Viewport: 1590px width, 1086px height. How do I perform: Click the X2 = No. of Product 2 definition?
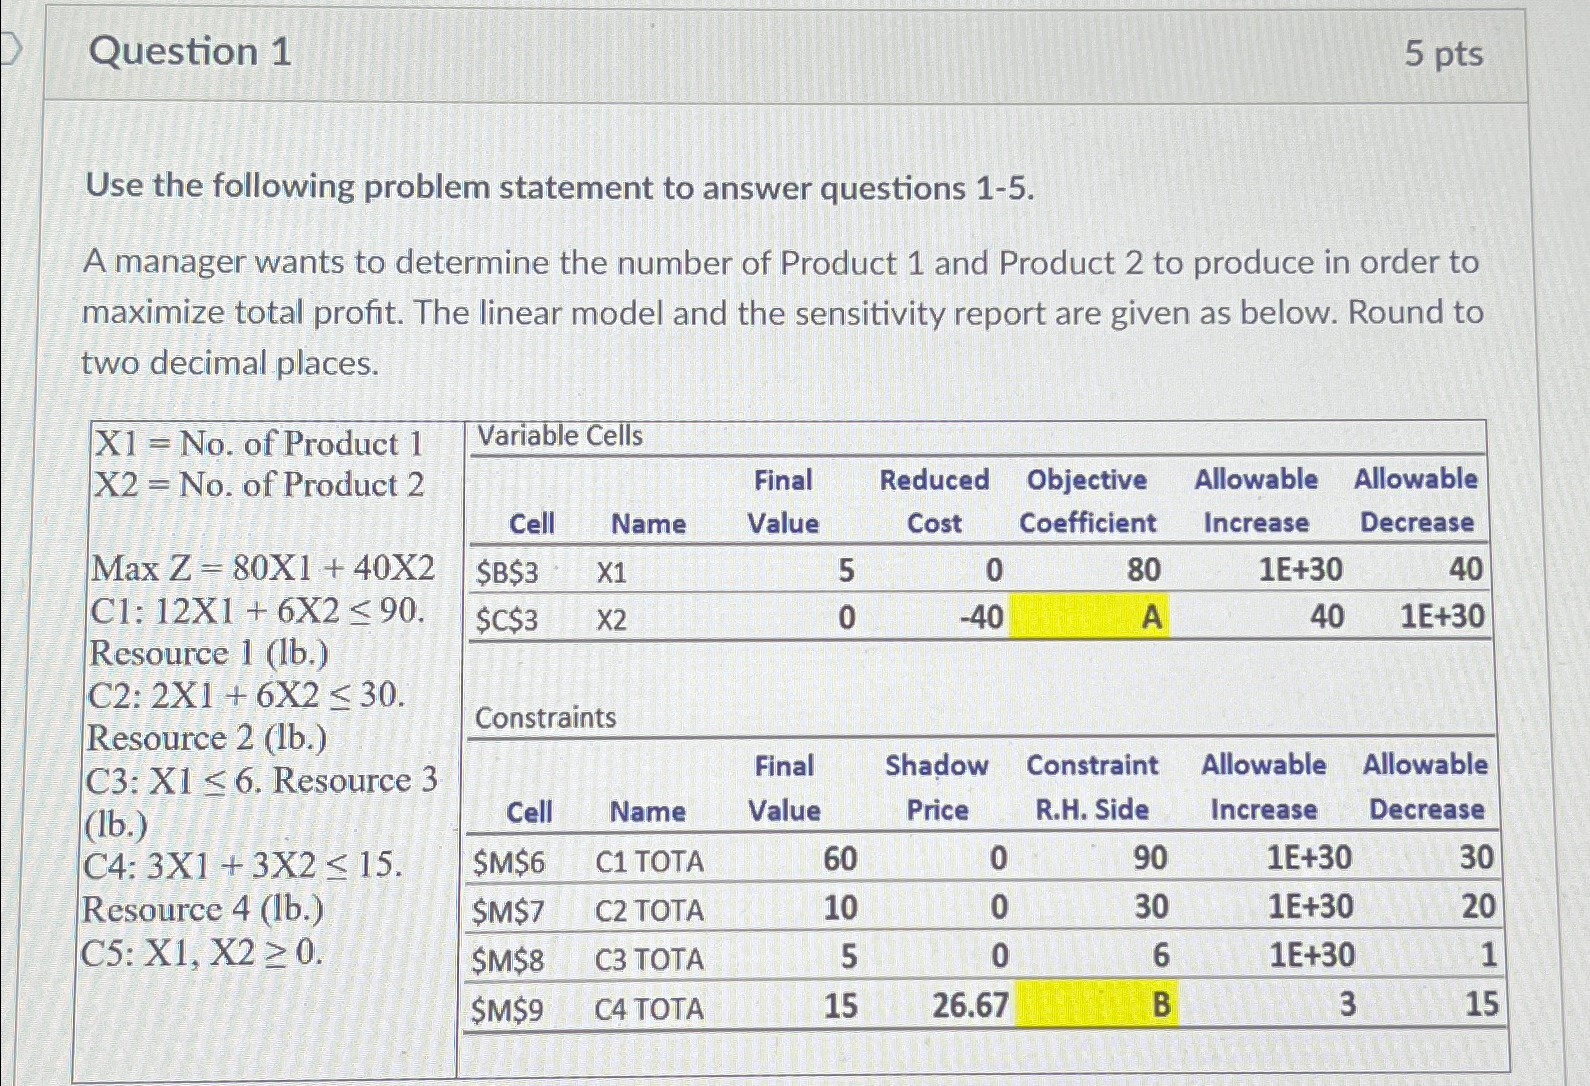[x=259, y=485]
